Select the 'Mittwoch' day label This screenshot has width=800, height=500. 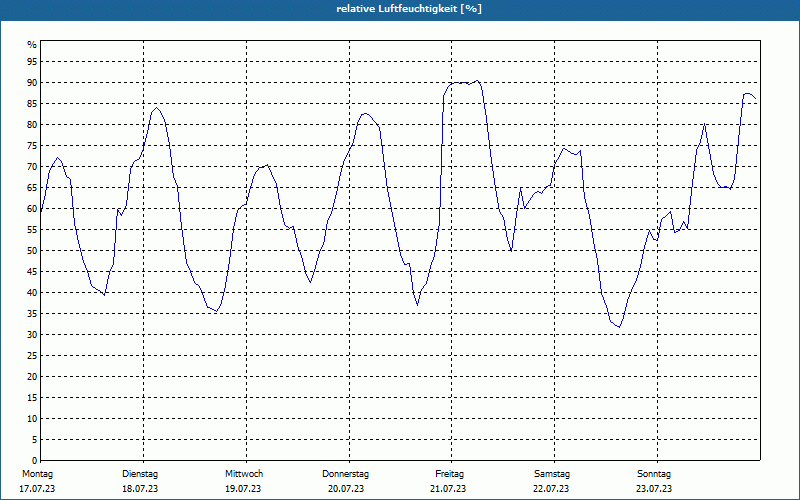[x=244, y=474]
